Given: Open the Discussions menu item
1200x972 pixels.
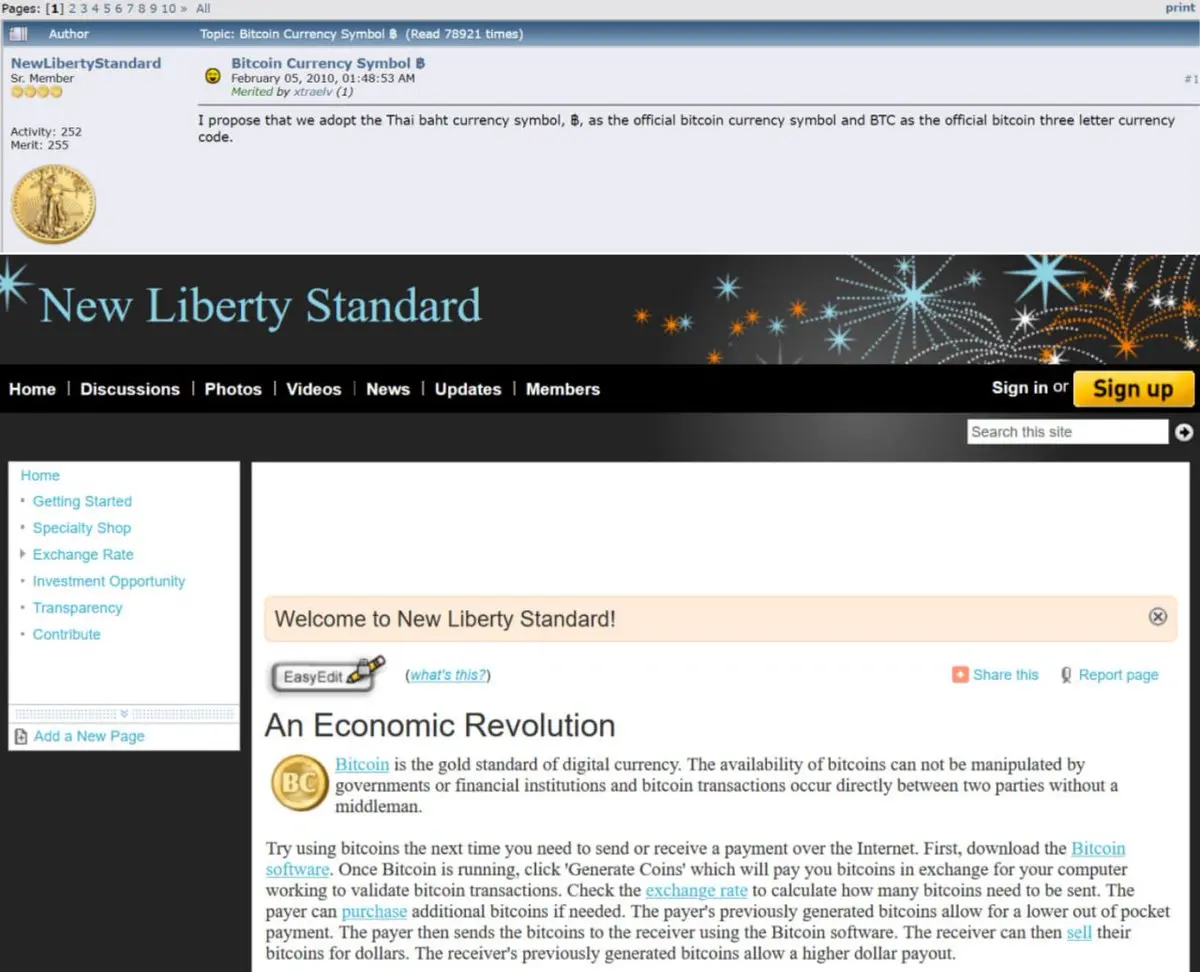Looking at the screenshot, I should pos(130,389).
